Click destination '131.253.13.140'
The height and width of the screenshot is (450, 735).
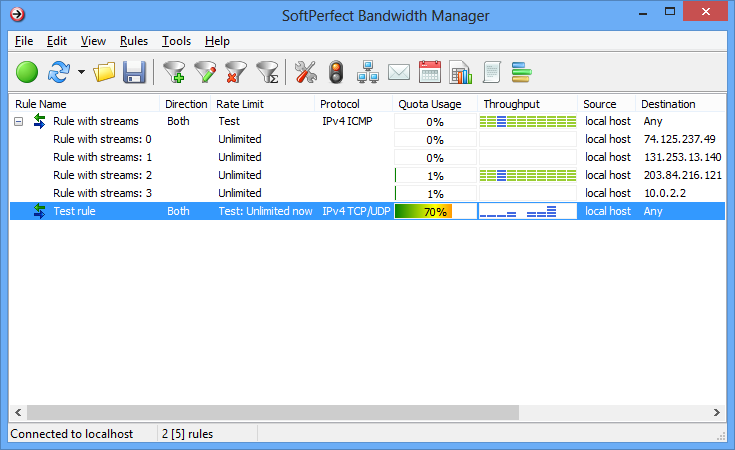pos(682,157)
